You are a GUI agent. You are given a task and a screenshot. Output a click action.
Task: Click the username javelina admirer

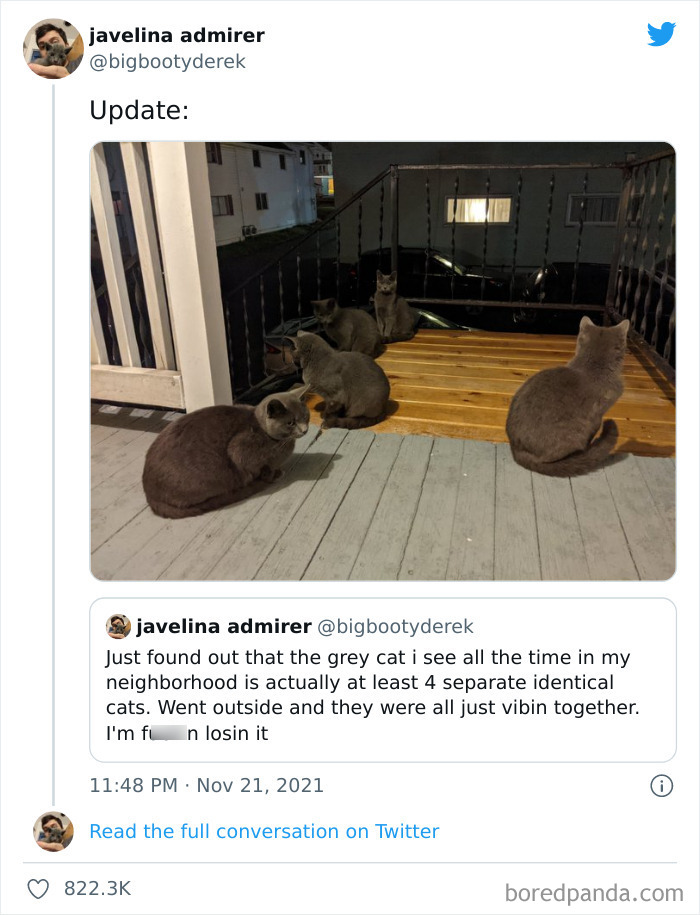[177, 35]
